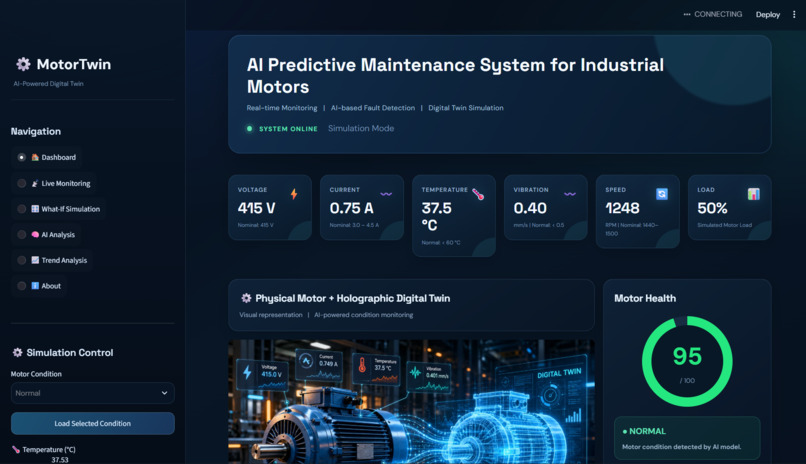
Task: Click the Vibration wave icon
Action: point(570,194)
